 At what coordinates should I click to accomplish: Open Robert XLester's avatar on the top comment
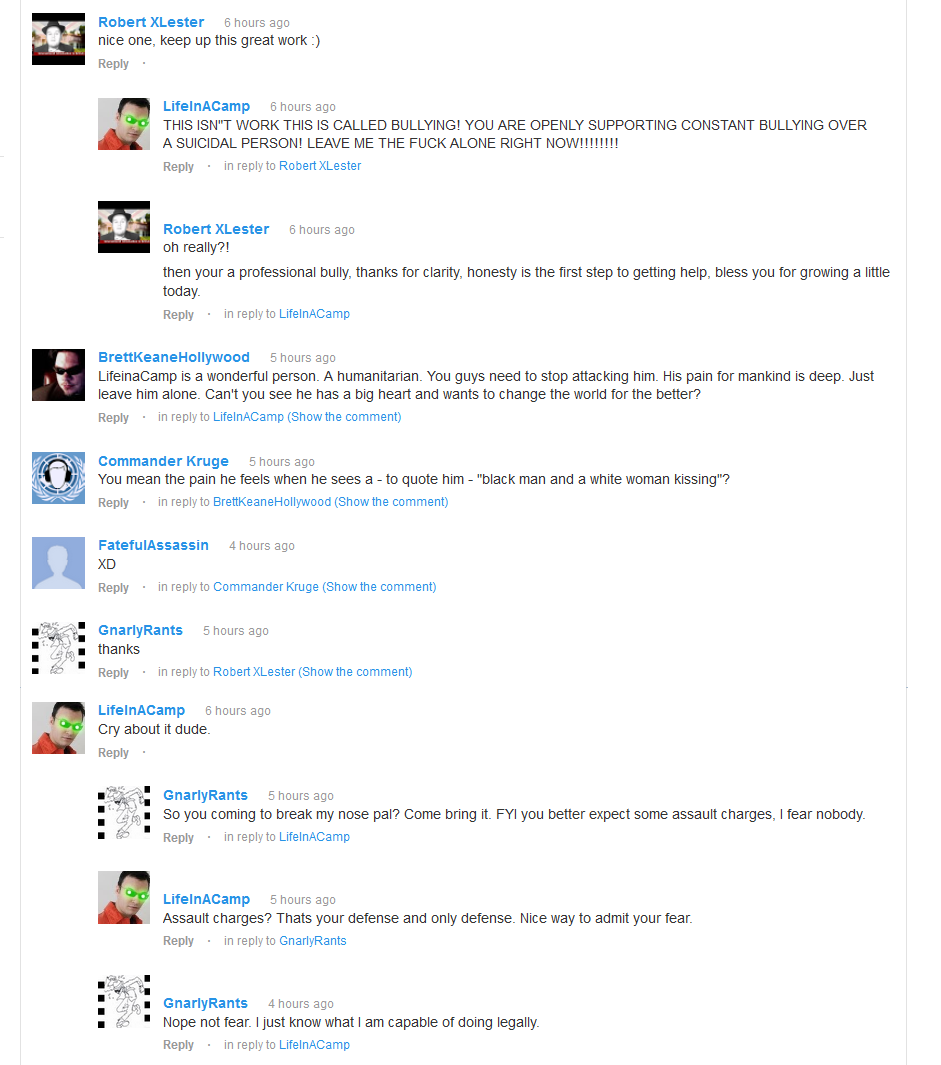(58, 39)
